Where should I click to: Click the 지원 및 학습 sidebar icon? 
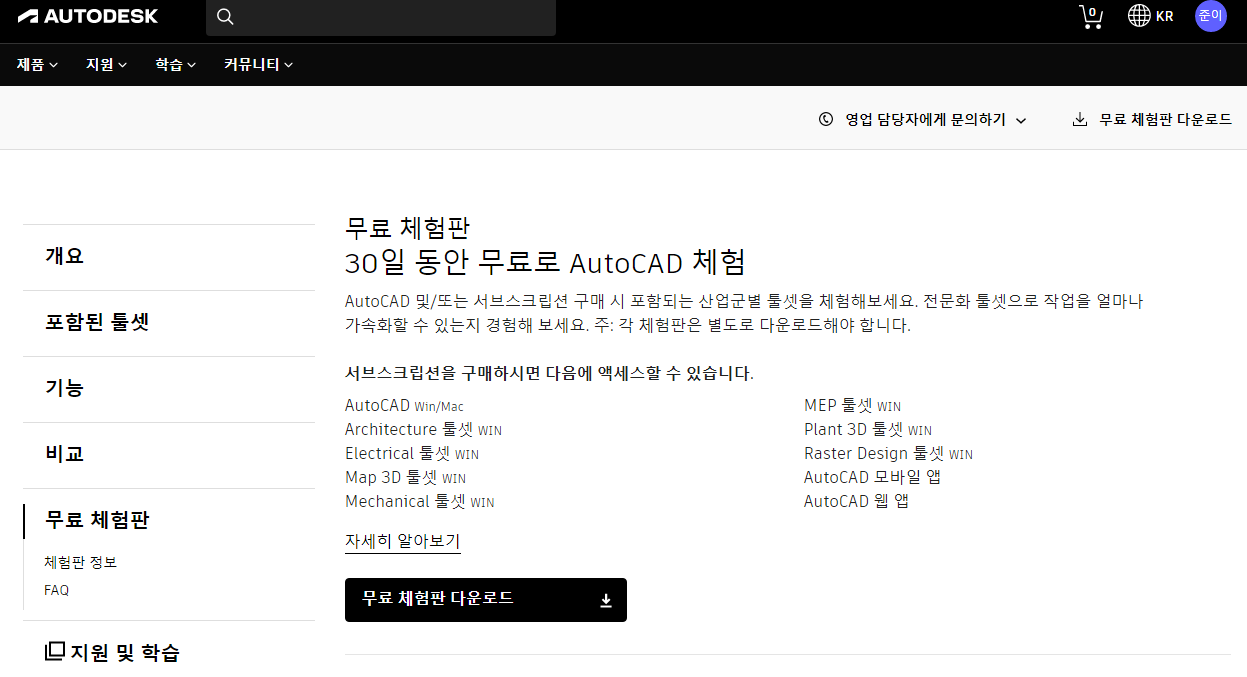pyautogui.click(x=55, y=651)
